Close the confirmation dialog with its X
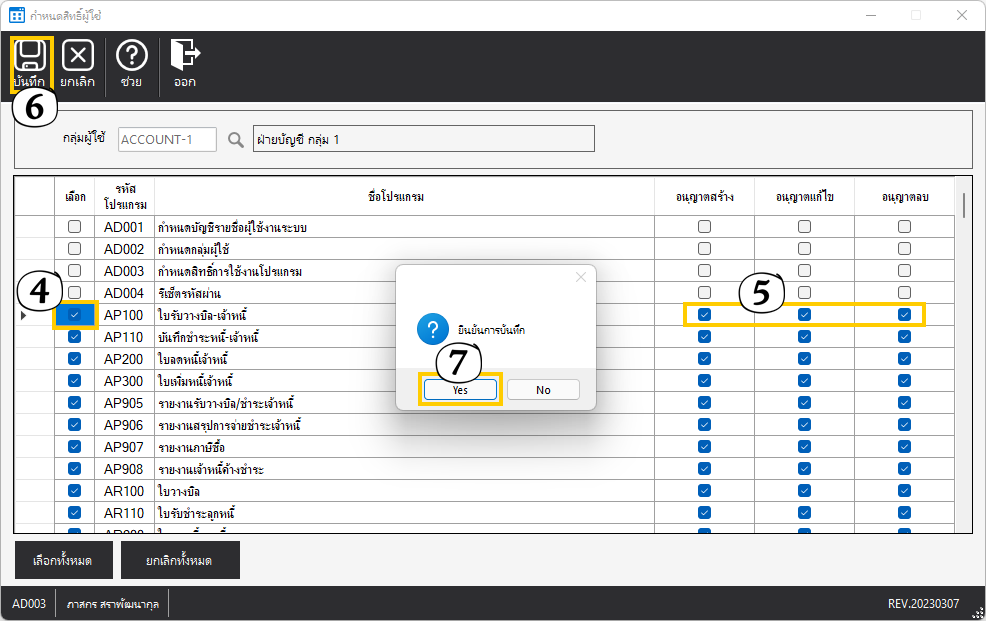The image size is (986, 621). [x=581, y=277]
